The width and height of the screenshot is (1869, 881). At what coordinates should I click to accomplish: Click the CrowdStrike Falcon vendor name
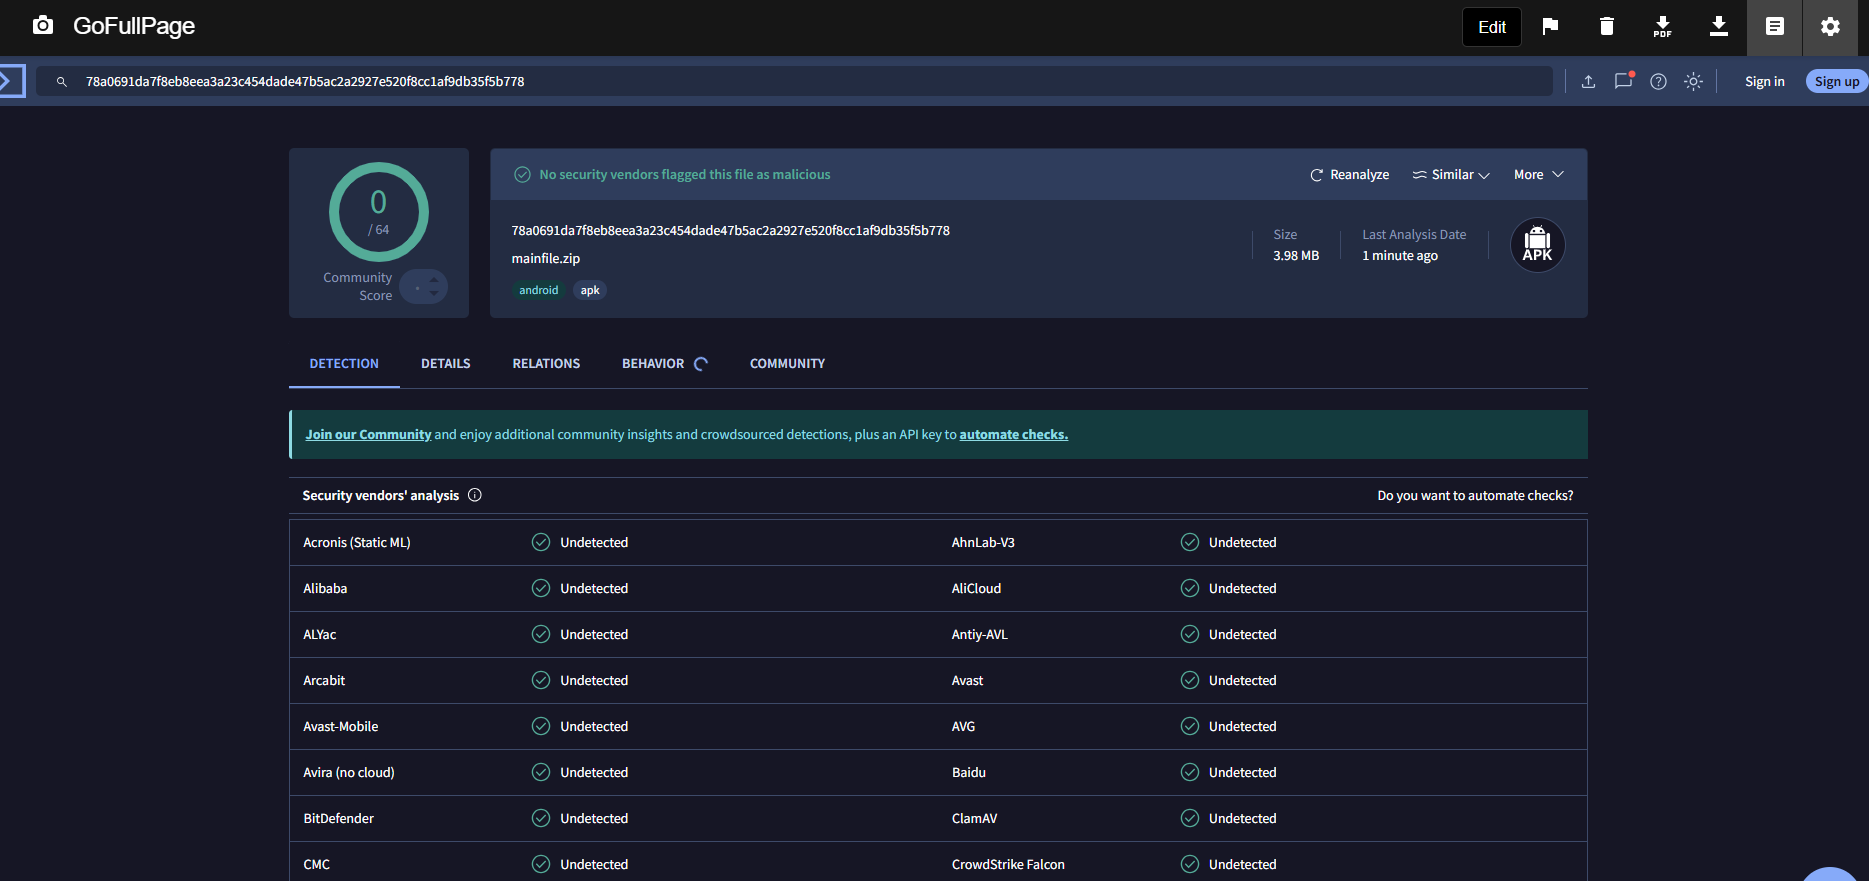pyautogui.click(x=1008, y=865)
